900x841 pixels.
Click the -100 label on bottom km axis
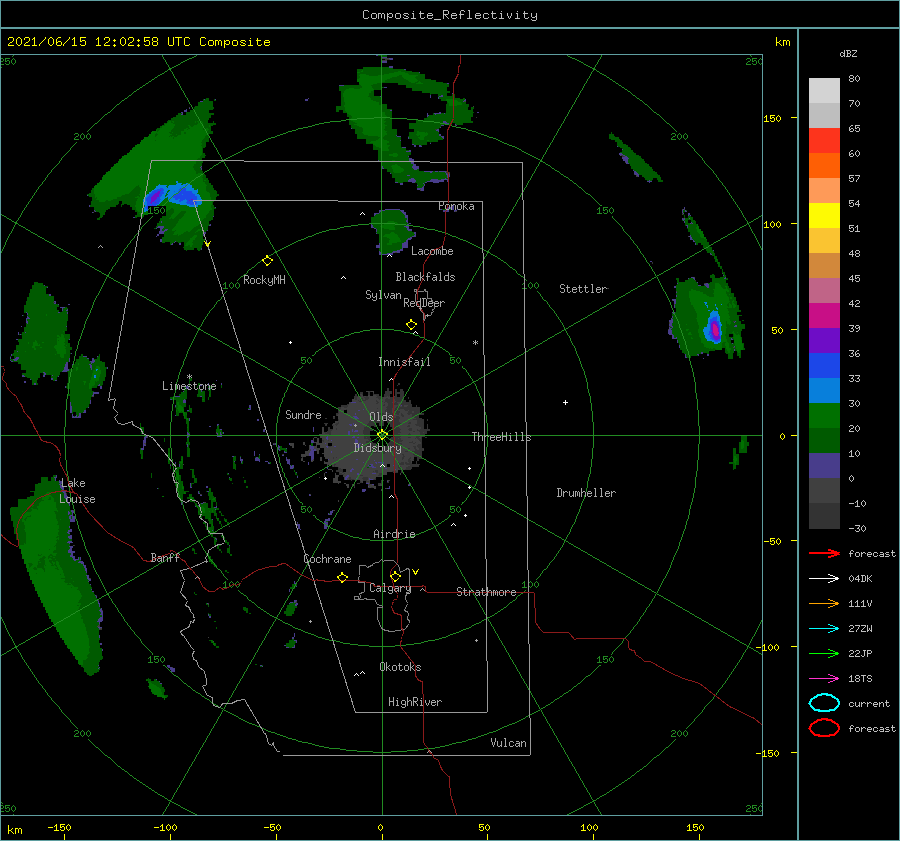click(x=165, y=828)
